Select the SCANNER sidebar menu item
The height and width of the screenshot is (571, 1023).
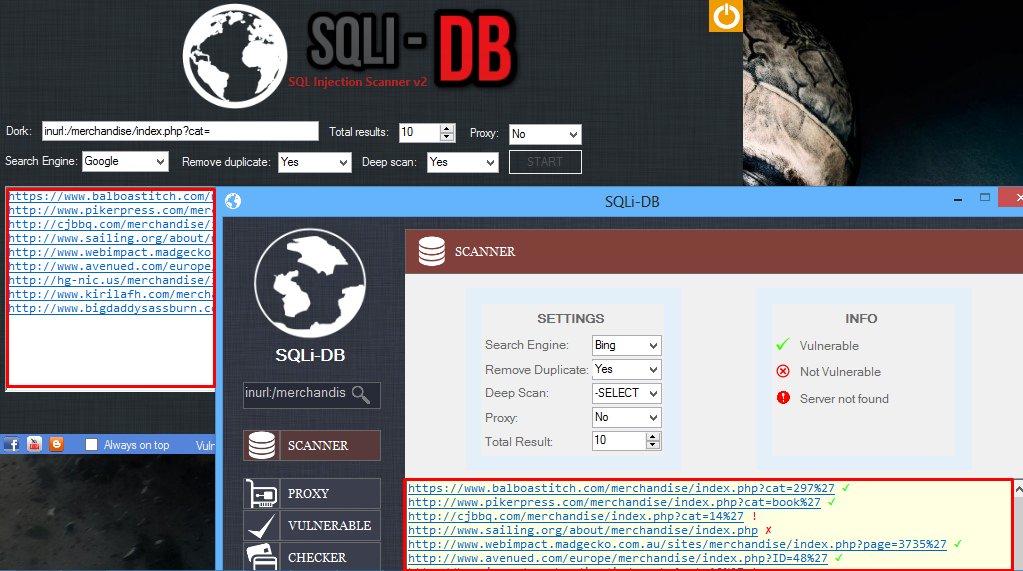tap(312, 446)
